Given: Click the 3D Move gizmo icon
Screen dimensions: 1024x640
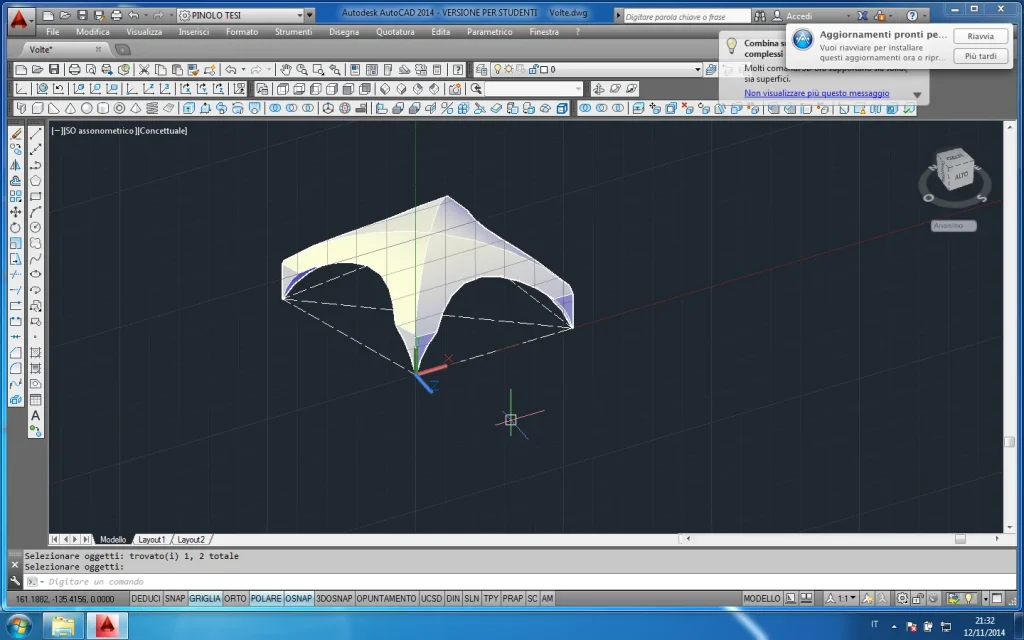Looking at the screenshot, I should 328,108.
